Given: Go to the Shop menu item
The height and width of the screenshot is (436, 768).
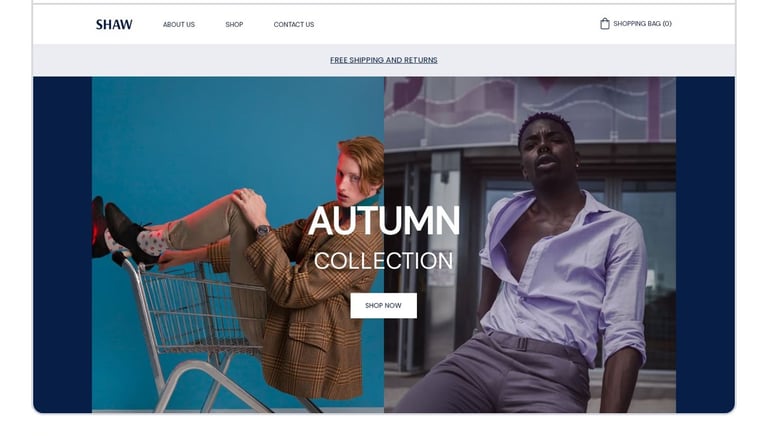Looking at the screenshot, I should 234,24.
